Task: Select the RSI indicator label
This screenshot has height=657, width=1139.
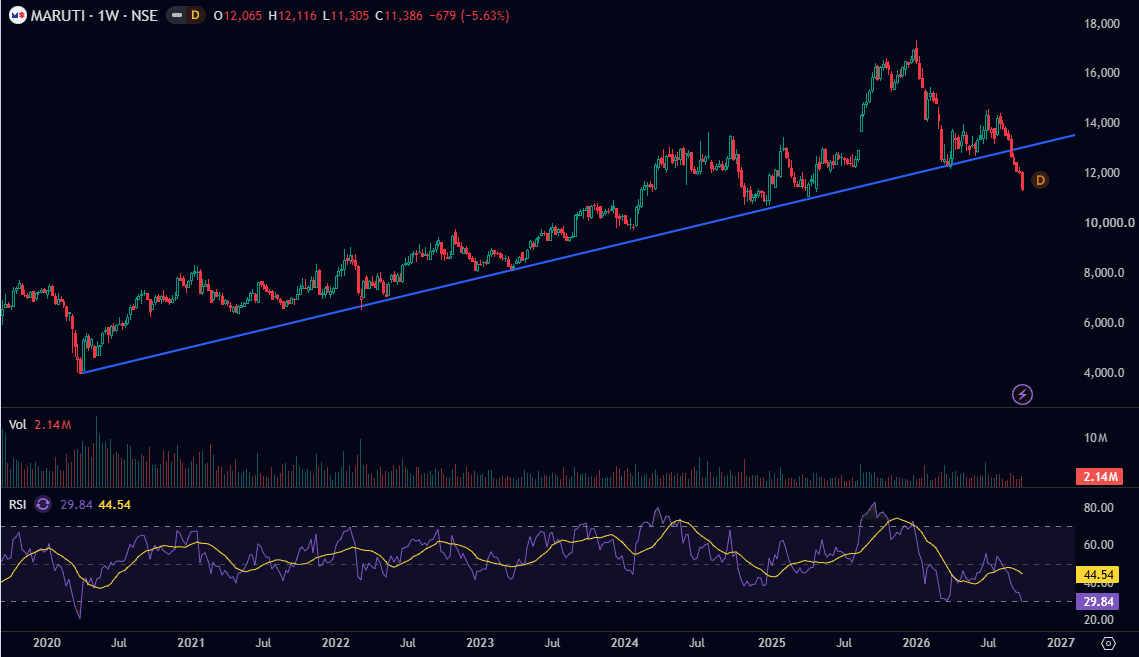Action: pyautogui.click(x=17, y=504)
